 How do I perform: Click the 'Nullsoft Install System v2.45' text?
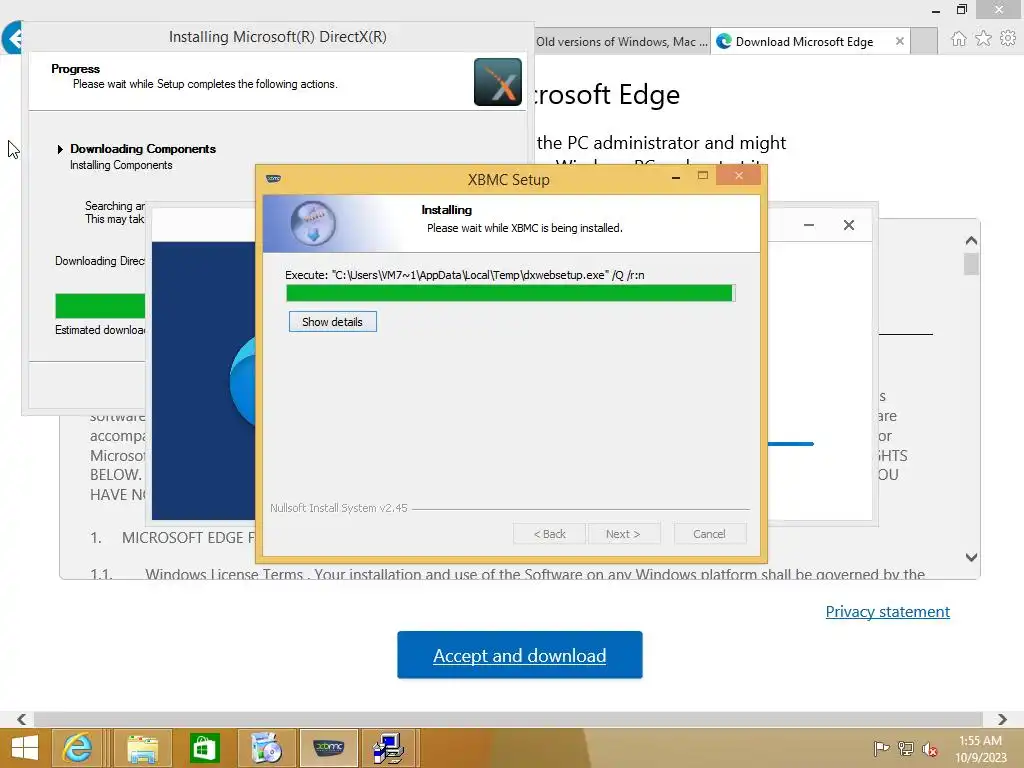(339, 508)
